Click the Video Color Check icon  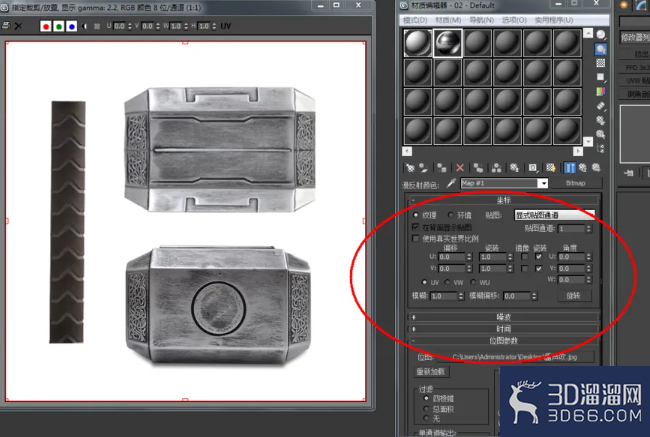coord(601,91)
